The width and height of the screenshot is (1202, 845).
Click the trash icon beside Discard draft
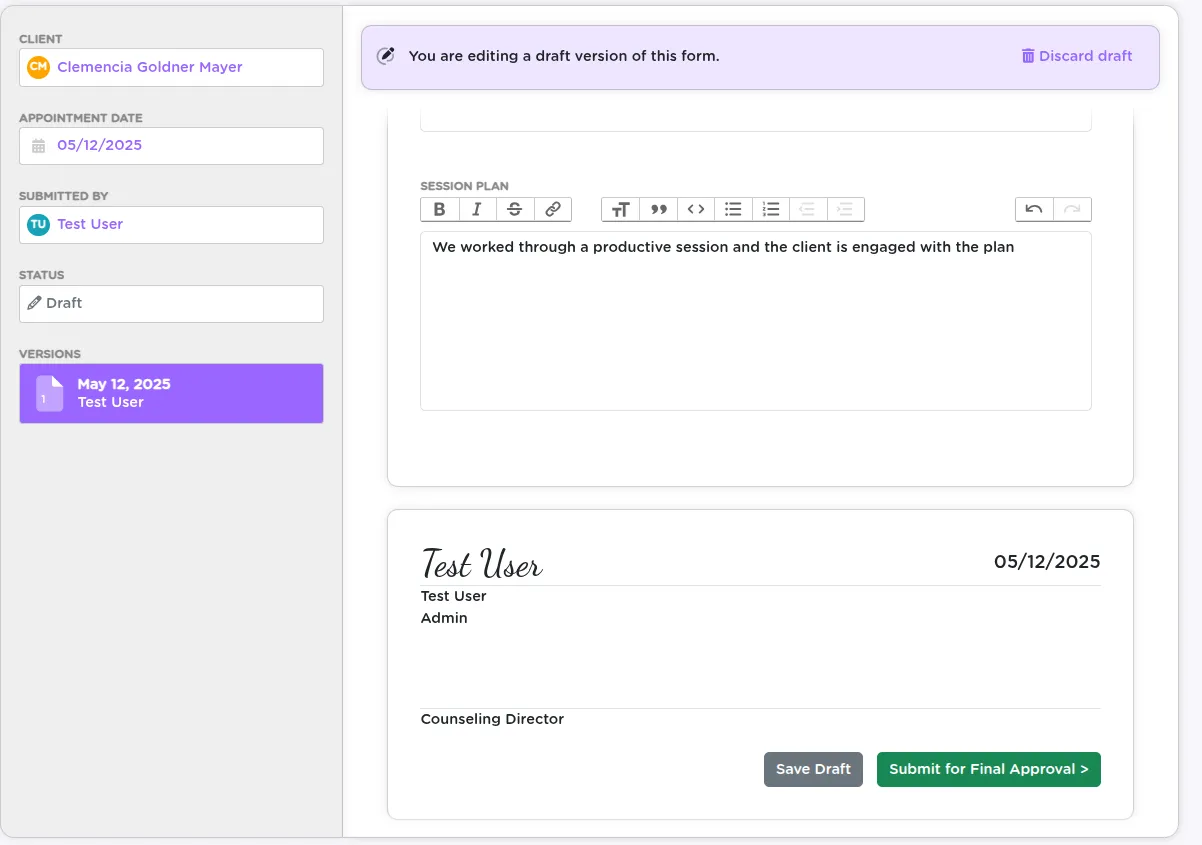[1028, 56]
